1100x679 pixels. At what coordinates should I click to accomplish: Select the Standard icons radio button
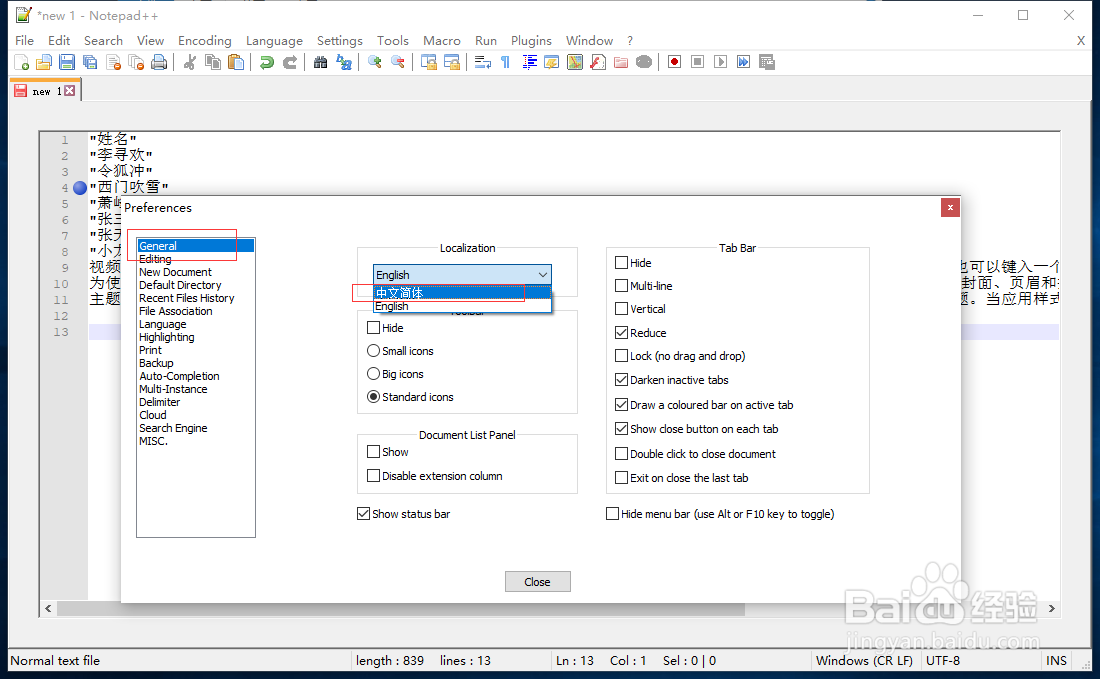point(373,397)
